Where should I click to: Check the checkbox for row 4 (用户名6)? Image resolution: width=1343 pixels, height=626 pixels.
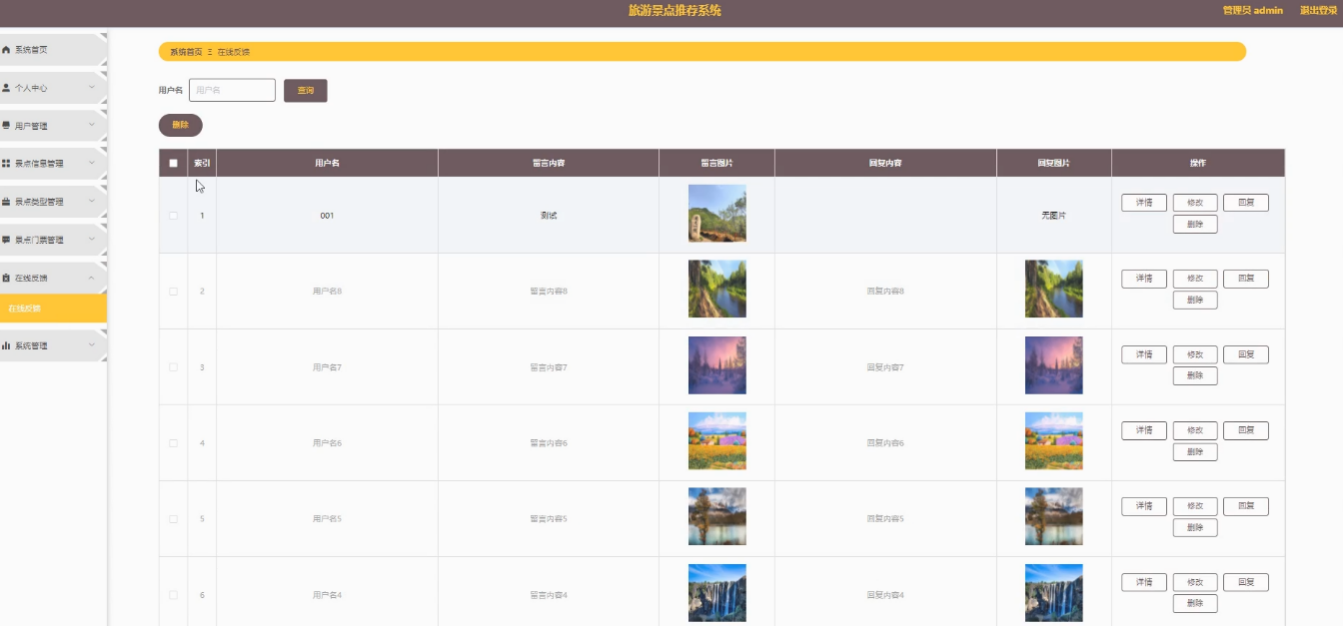coord(173,443)
